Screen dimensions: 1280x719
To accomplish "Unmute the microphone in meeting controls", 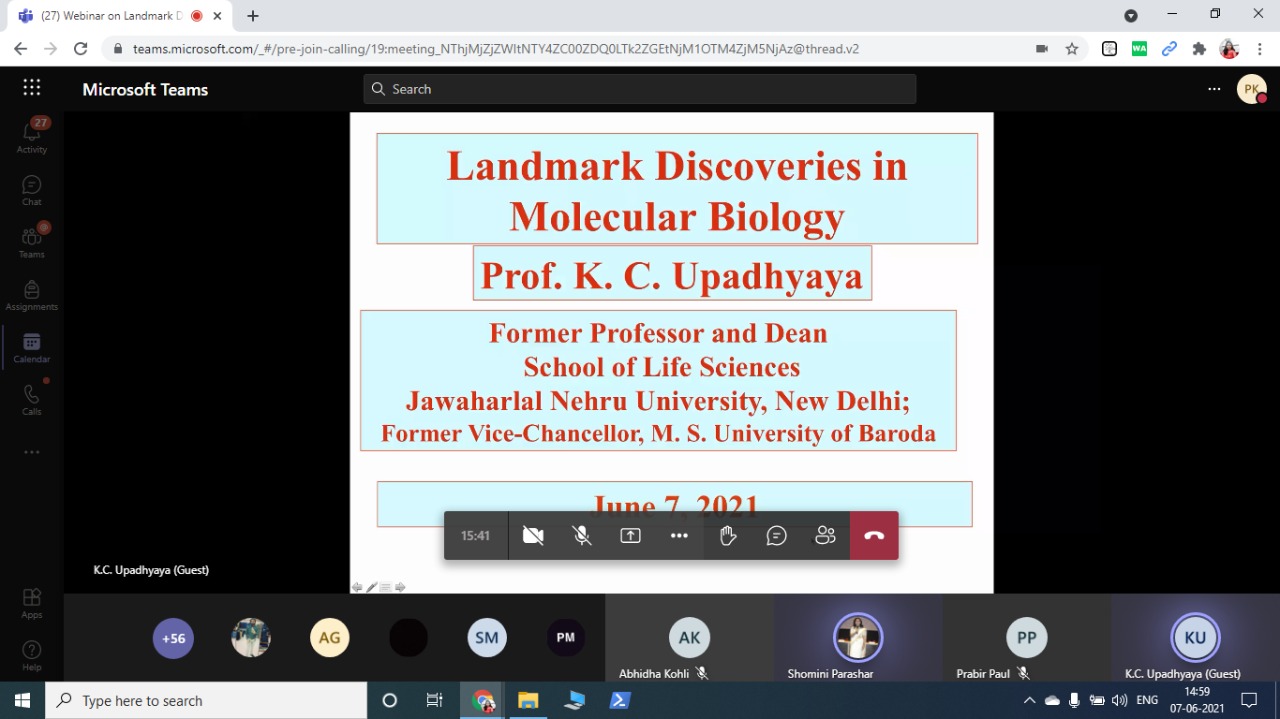I will (582, 536).
